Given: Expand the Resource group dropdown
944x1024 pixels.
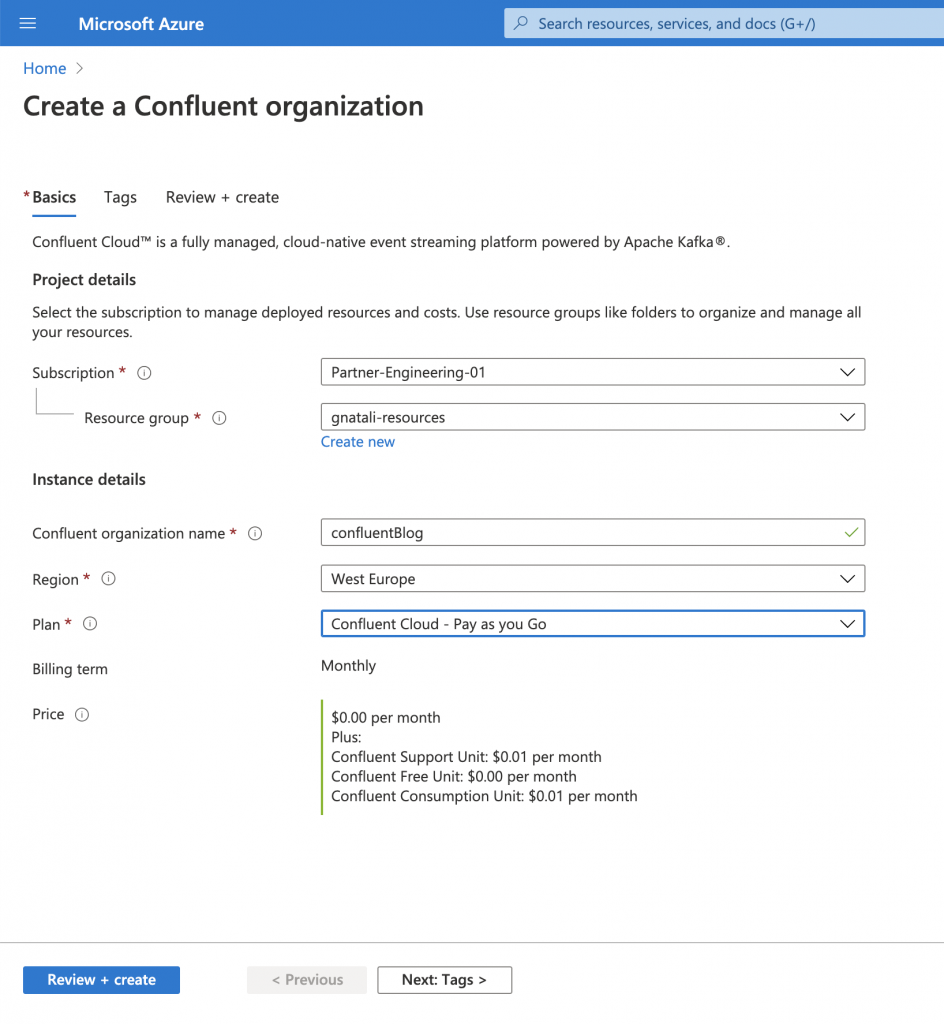Looking at the screenshot, I should tap(592, 416).
